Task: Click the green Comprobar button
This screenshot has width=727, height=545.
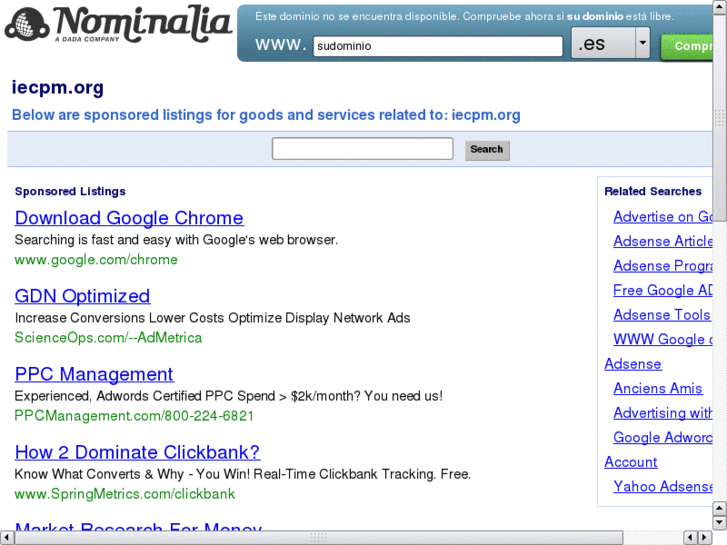Action: tap(687, 46)
